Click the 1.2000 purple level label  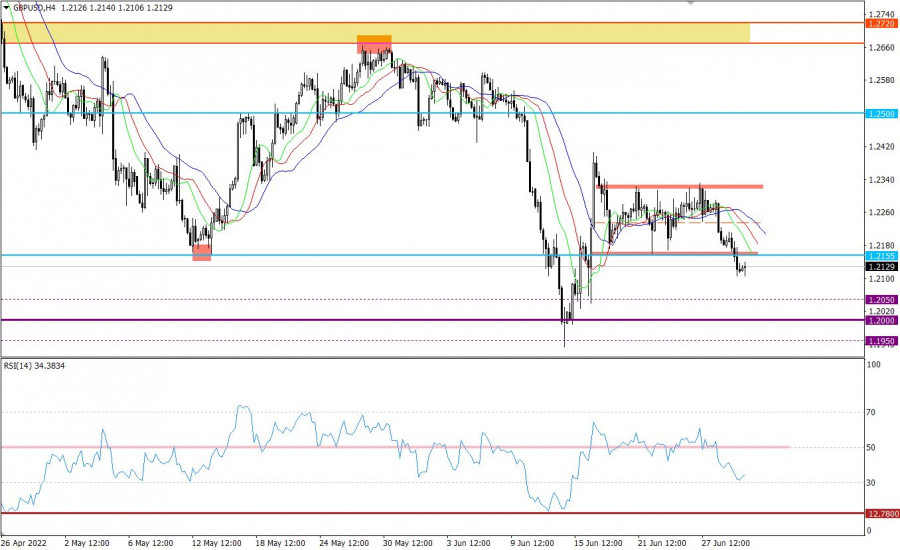pyautogui.click(x=881, y=320)
